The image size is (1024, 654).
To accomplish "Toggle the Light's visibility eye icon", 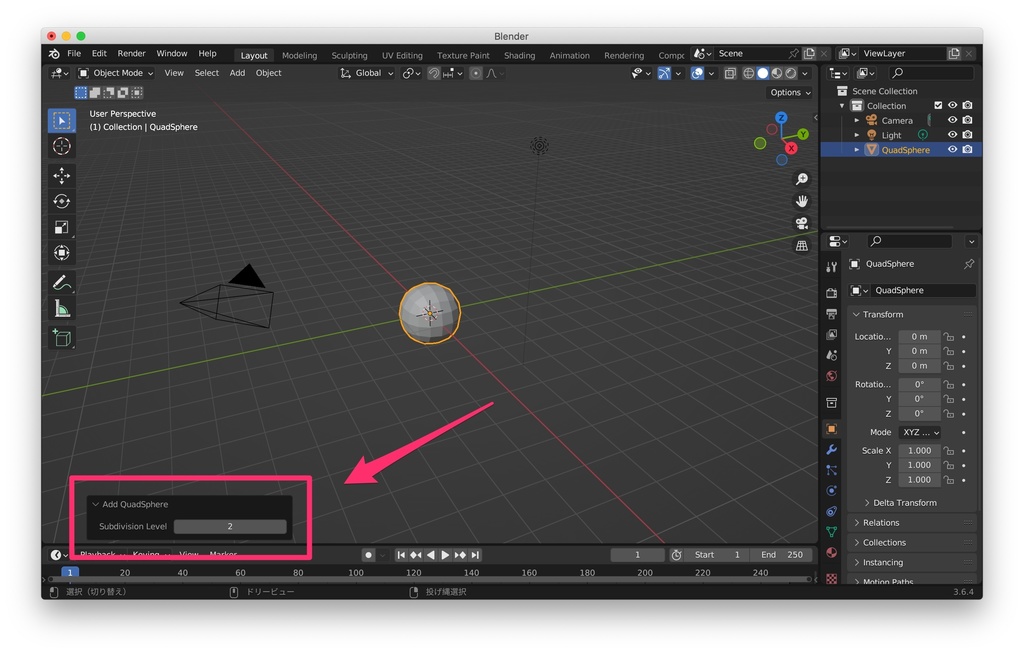I will pos(953,134).
